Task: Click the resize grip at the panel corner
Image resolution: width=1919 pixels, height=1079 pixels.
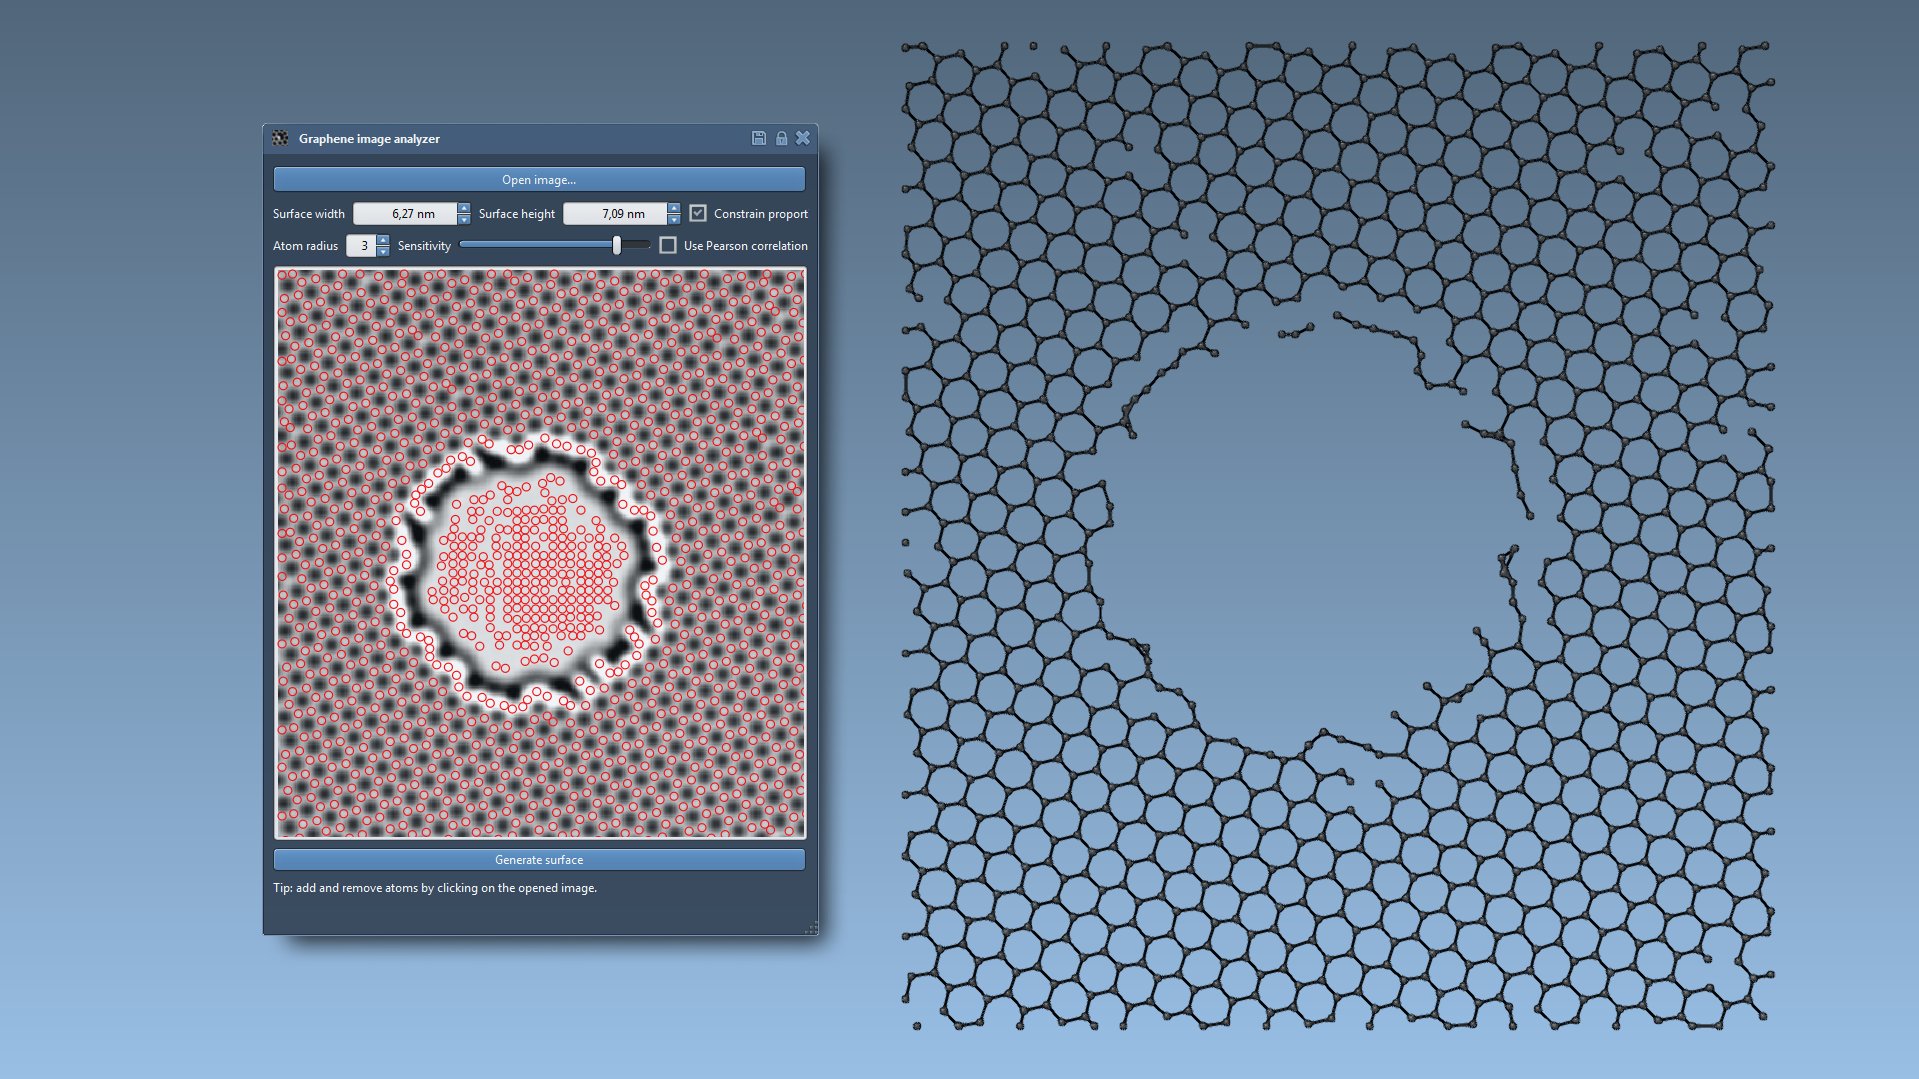Action: coord(811,929)
